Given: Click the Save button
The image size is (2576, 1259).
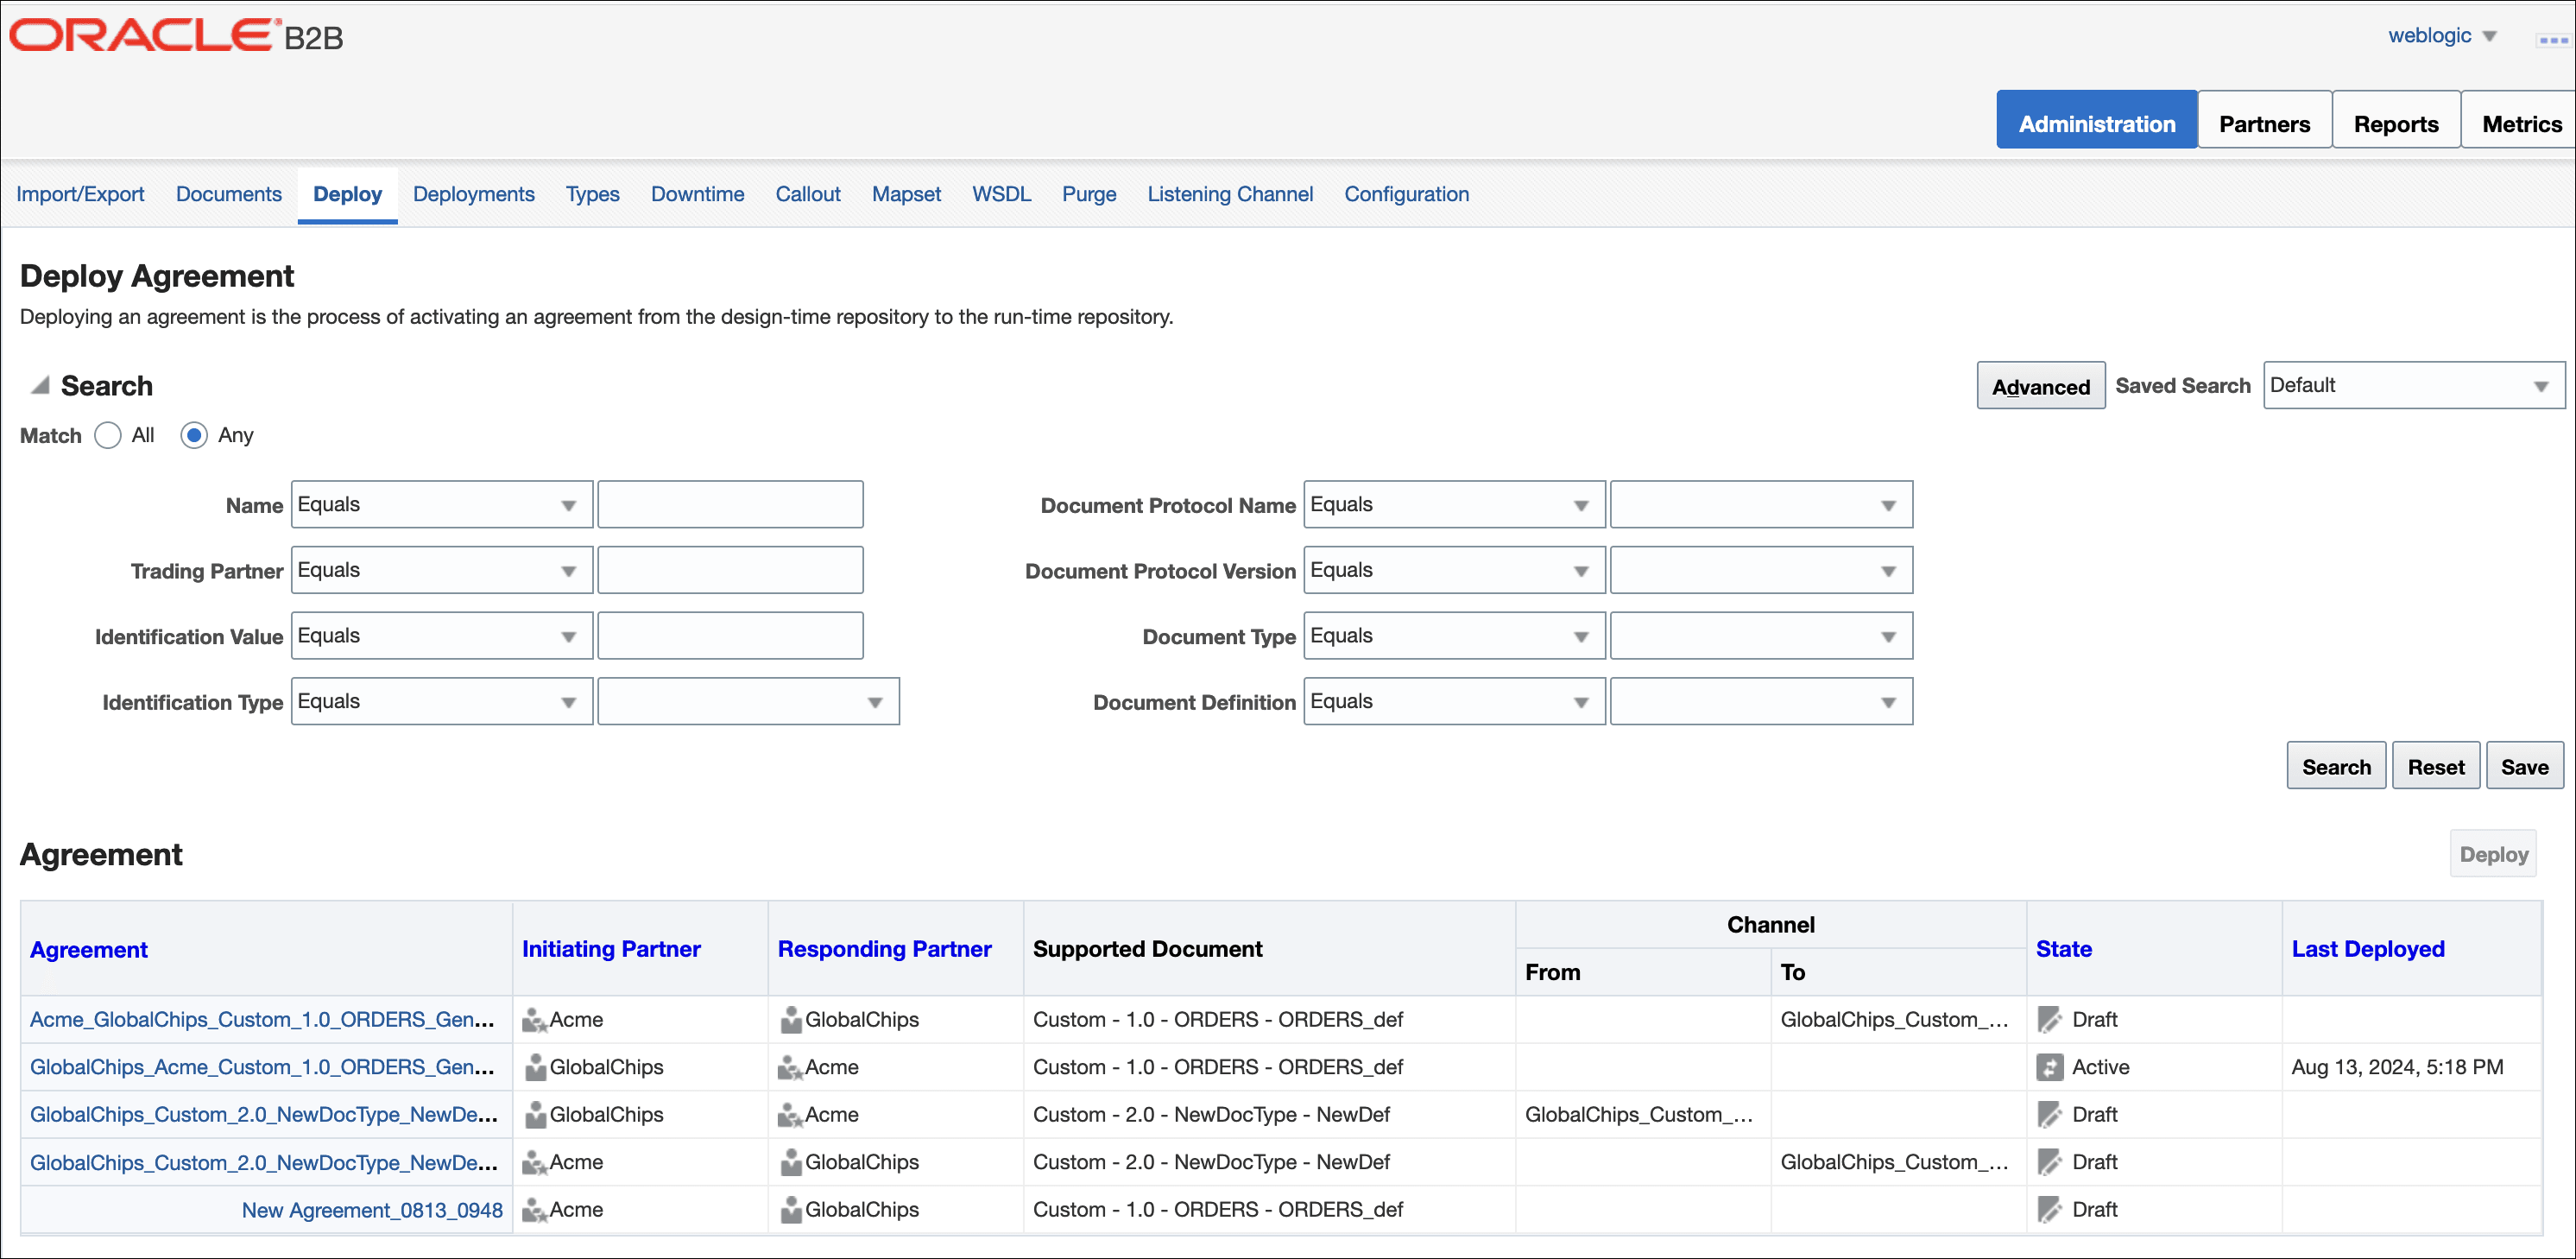Looking at the screenshot, I should (x=2525, y=766).
